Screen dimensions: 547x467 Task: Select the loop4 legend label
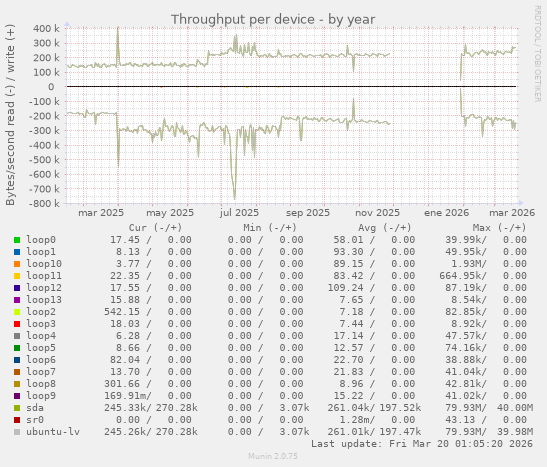[41, 336]
